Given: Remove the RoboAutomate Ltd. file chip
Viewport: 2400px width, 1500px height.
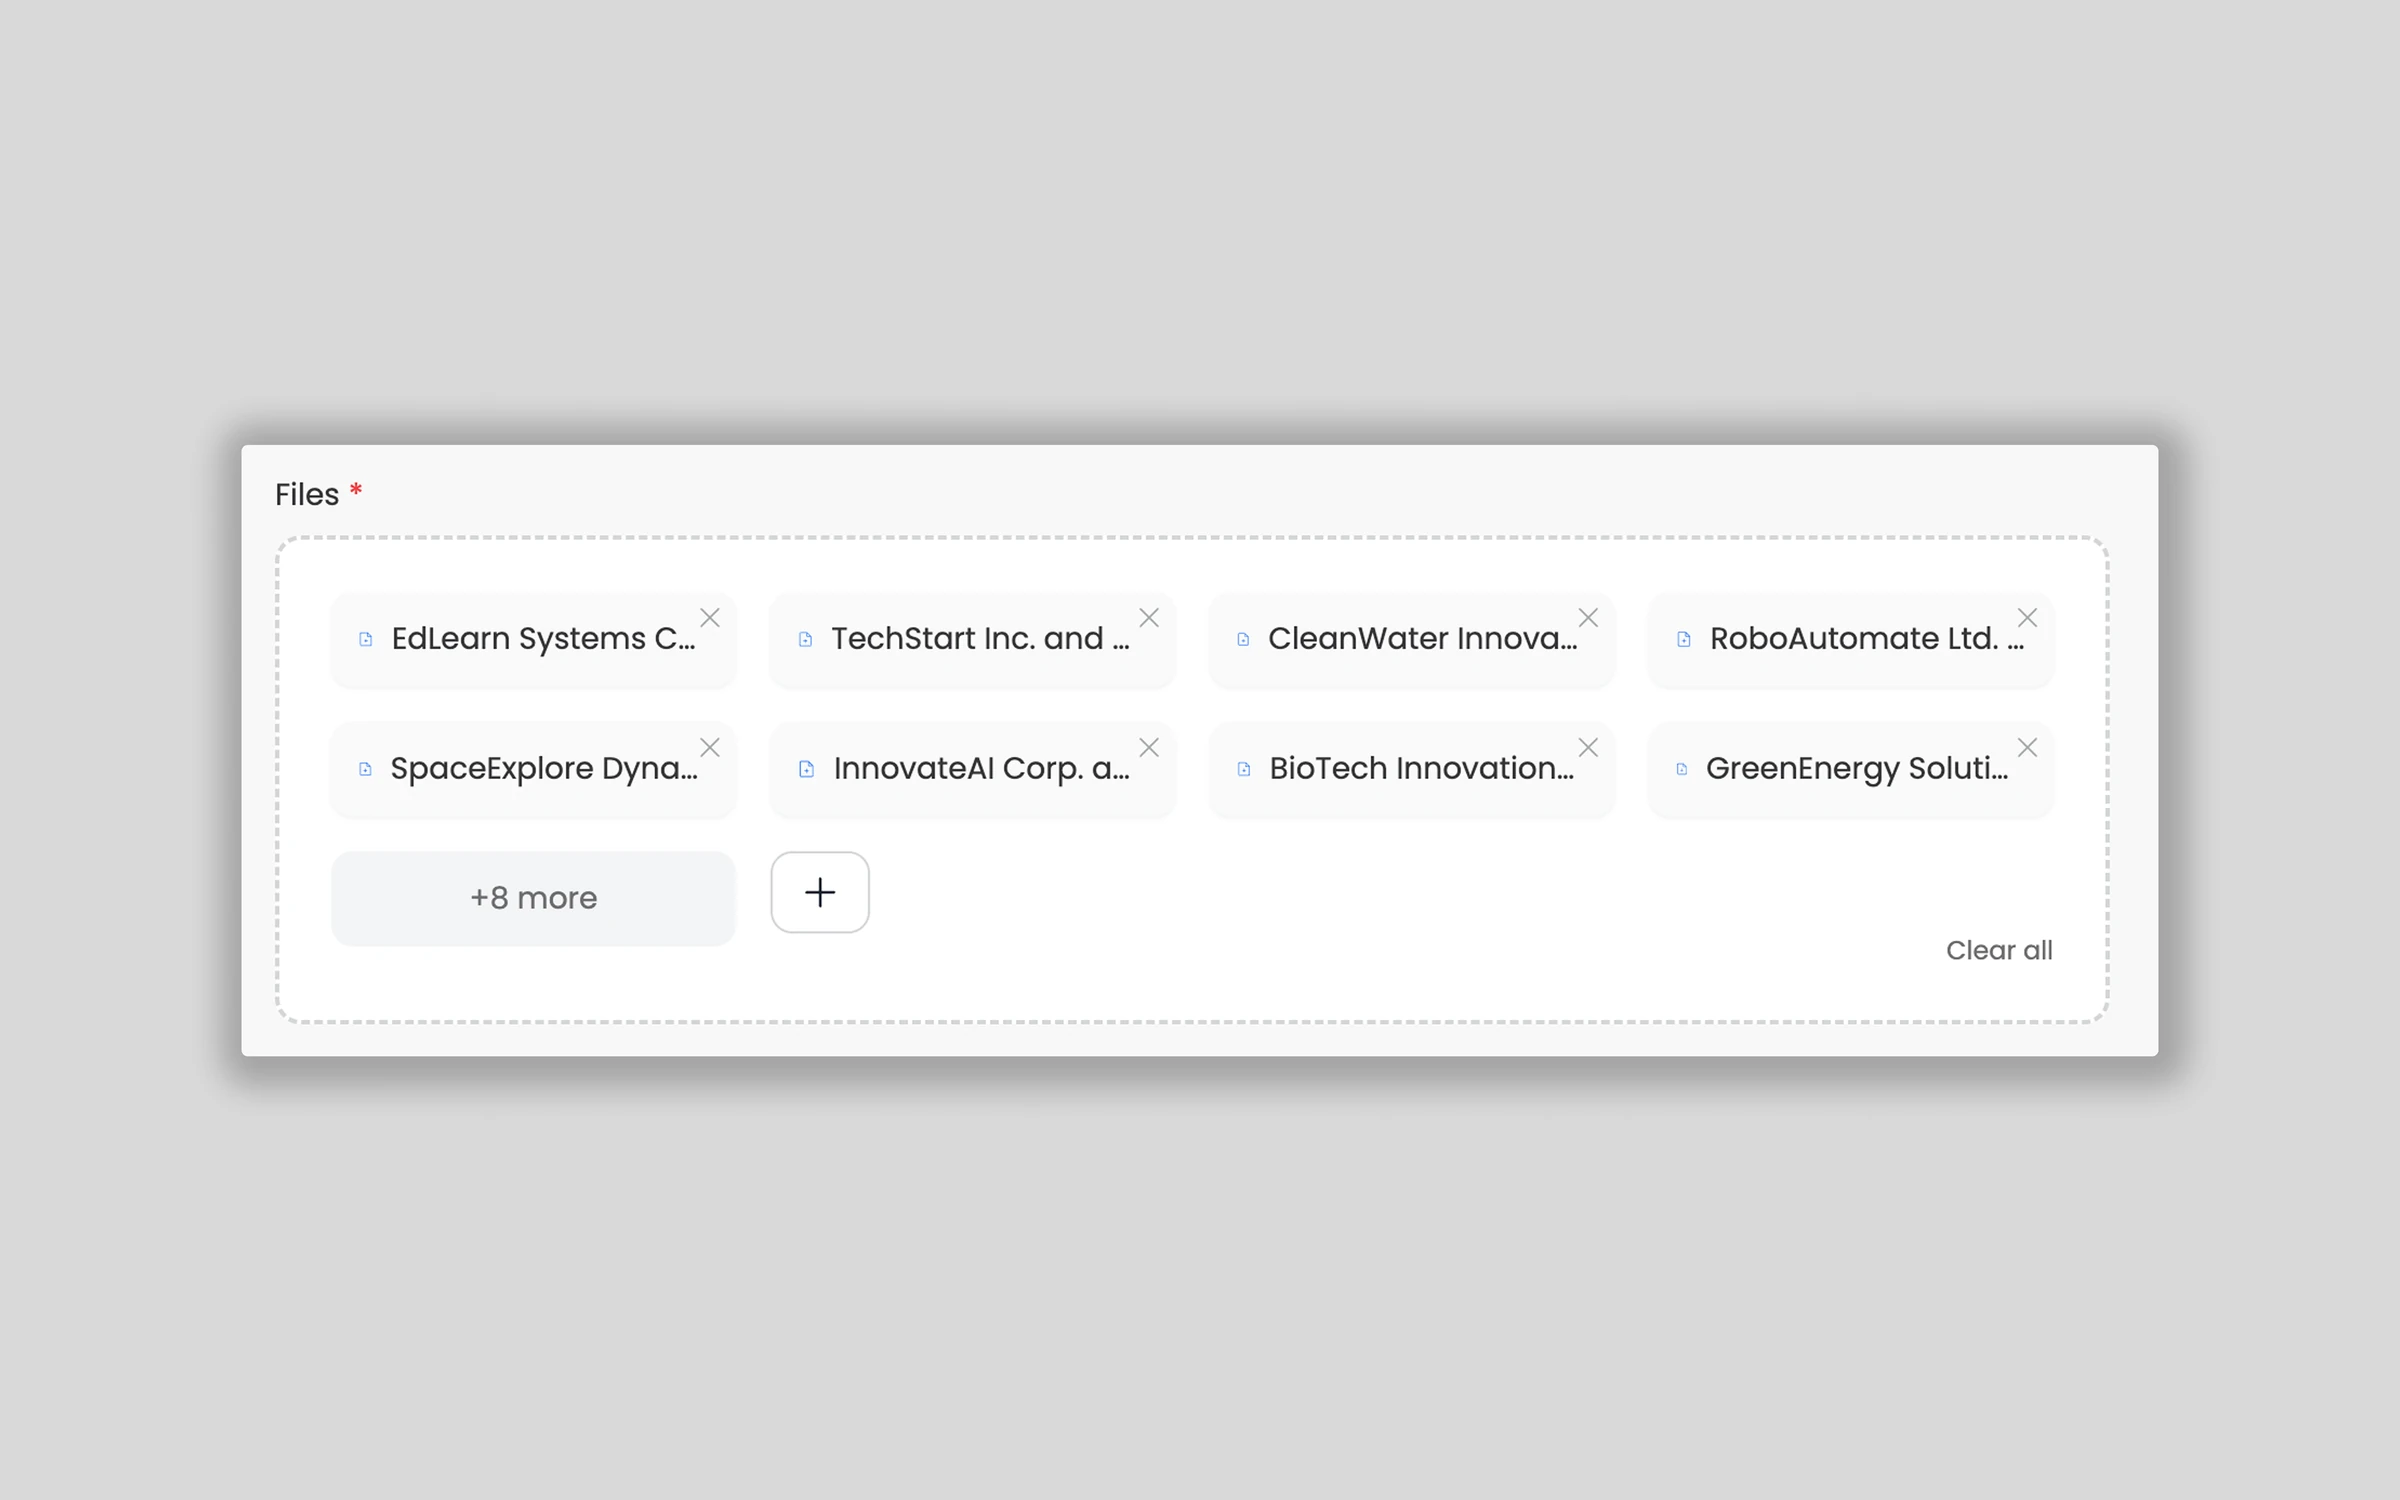Looking at the screenshot, I should 2027,618.
